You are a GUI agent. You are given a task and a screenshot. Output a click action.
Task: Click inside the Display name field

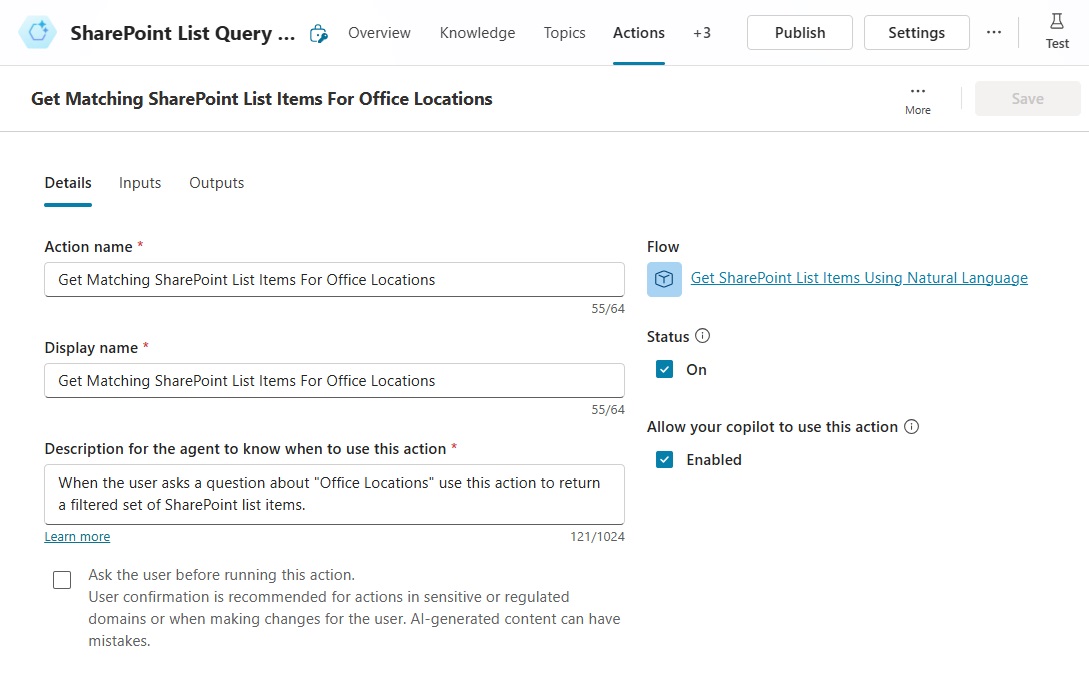(334, 380)
